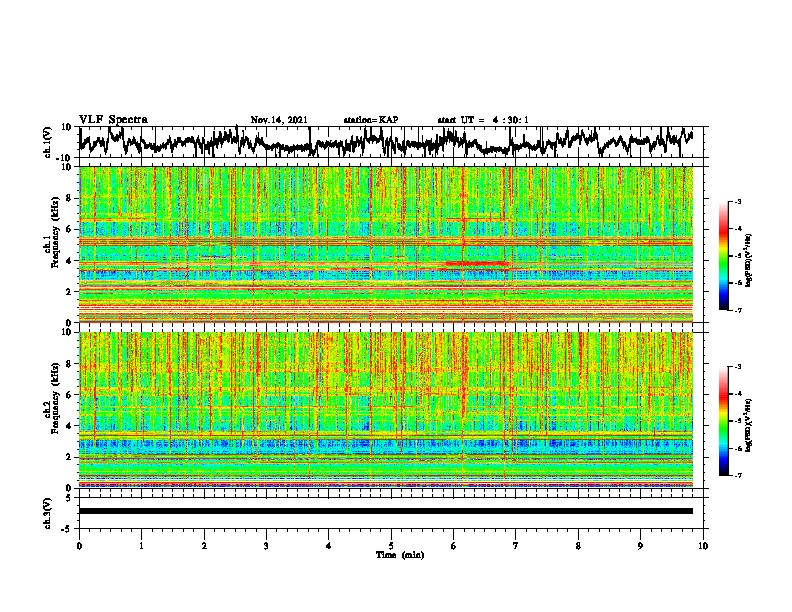Click the ch.1 voltage waveform trace

click(386, 142)
